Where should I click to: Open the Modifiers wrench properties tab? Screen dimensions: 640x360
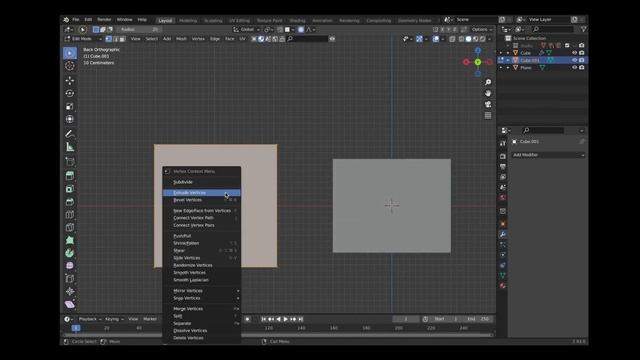click(503, 234)
